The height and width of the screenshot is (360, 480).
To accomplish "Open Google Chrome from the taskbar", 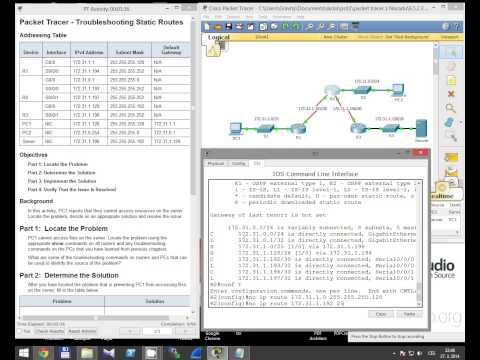I will pyautogui.click(x=43, y=353).
